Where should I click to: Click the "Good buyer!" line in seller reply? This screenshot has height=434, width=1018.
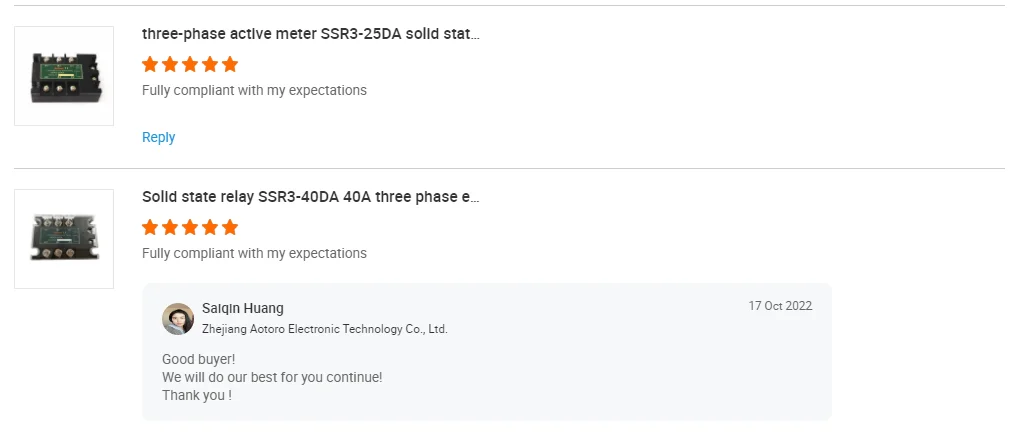pyautogui.click(x=198, y=359)
